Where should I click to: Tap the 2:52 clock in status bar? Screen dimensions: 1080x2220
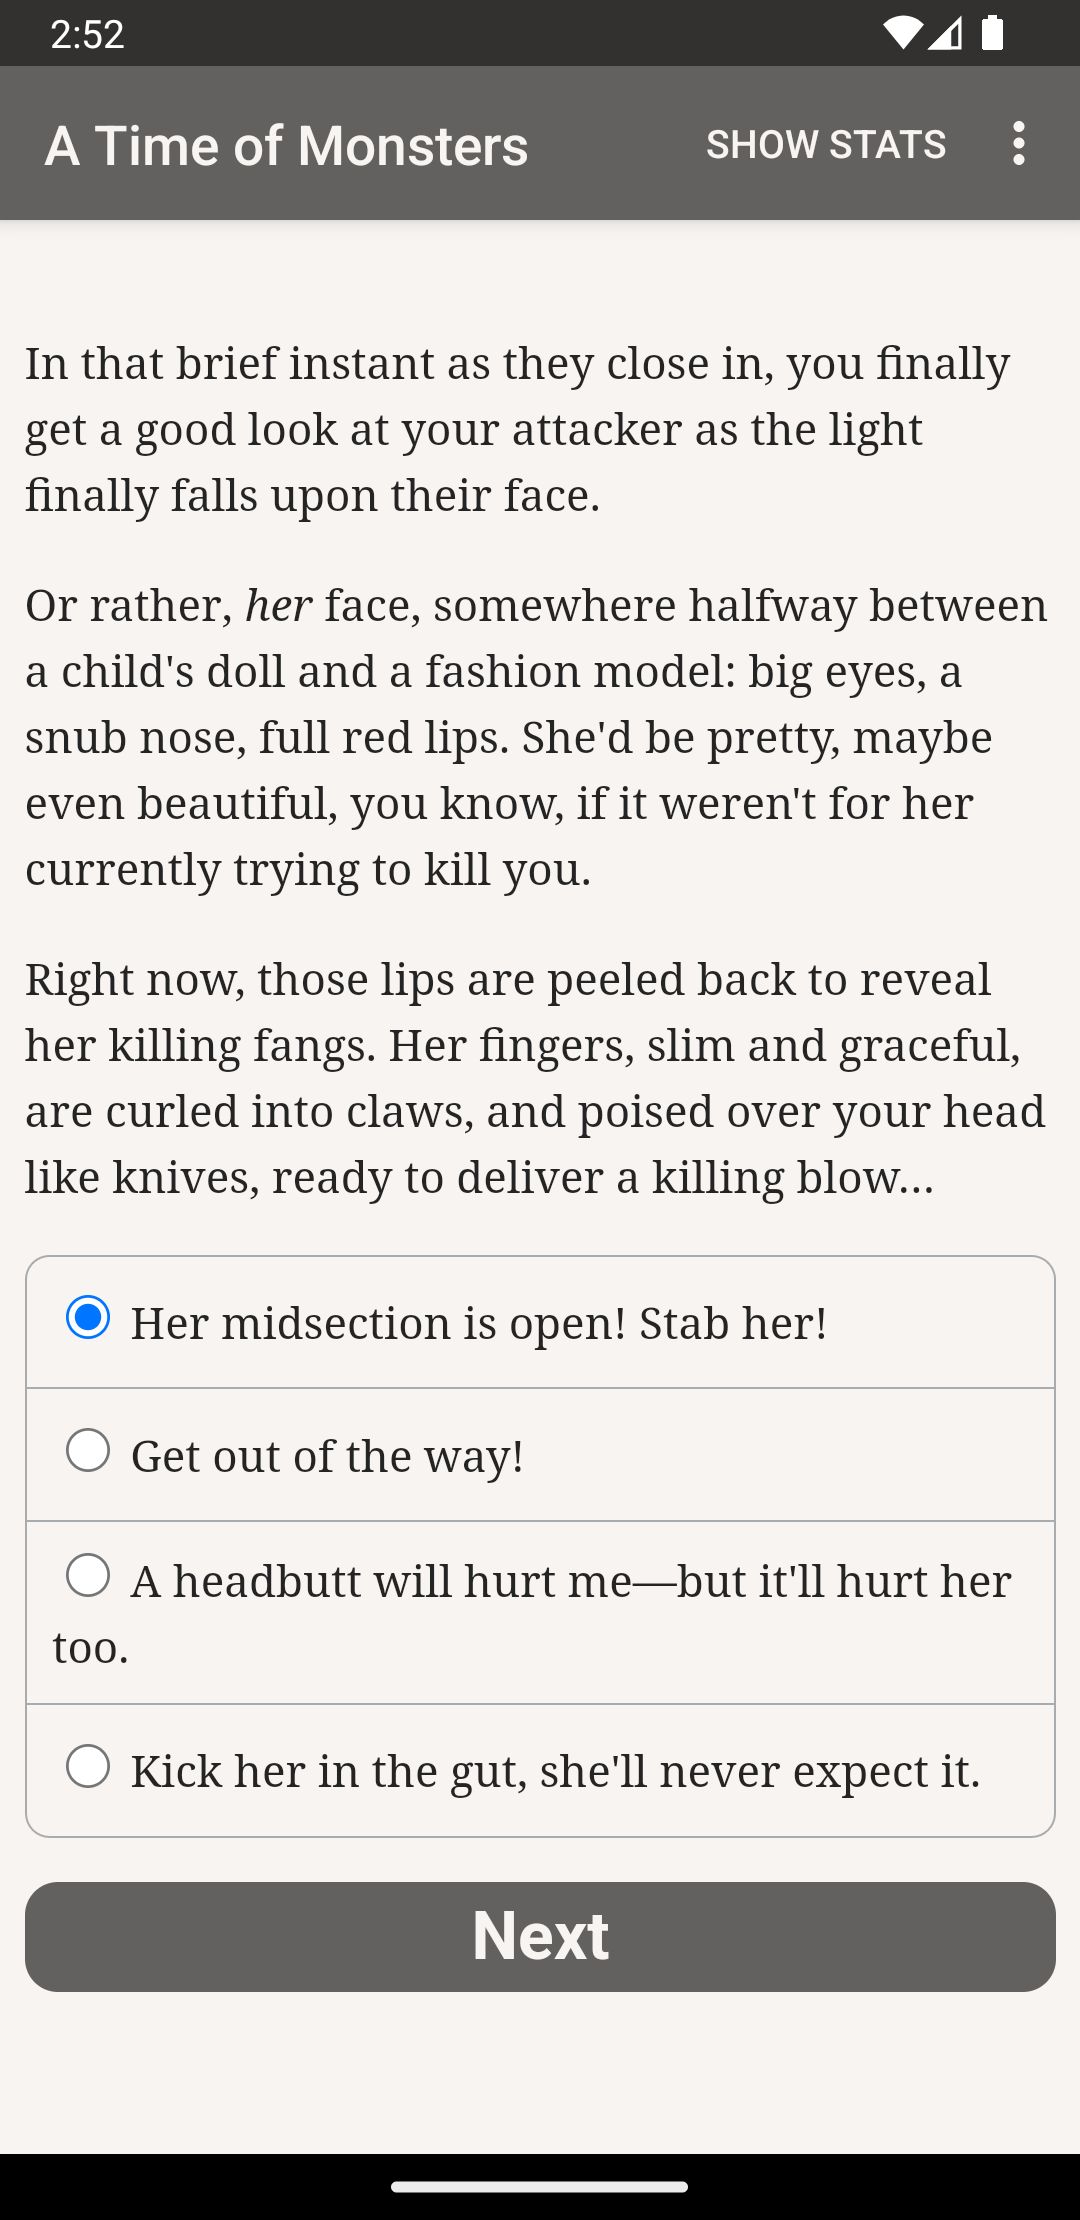coord(87,34)
